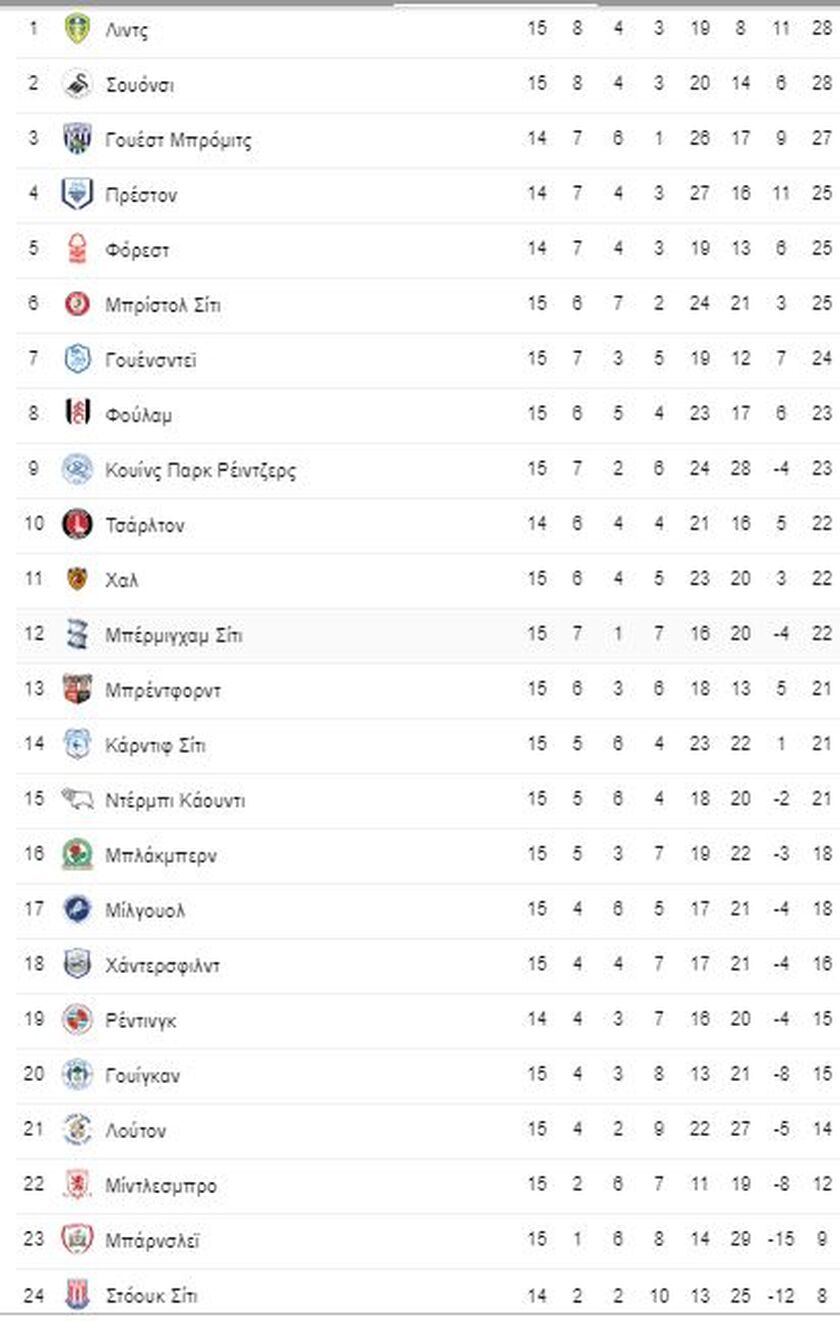
Task: Click the Swansea (Σουόνσι) swan crest
Action: tap(77, 84)
